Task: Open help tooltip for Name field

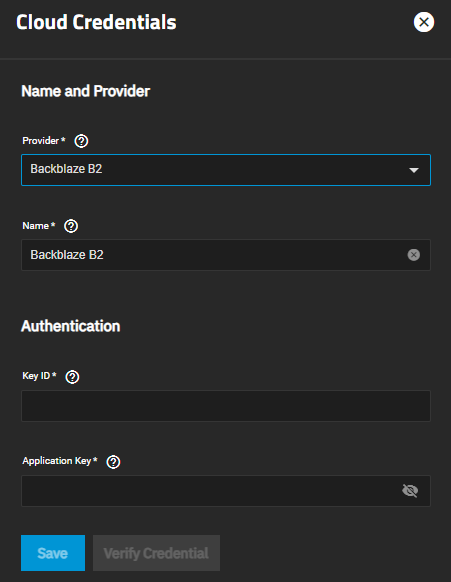Action: coord(71,226)
